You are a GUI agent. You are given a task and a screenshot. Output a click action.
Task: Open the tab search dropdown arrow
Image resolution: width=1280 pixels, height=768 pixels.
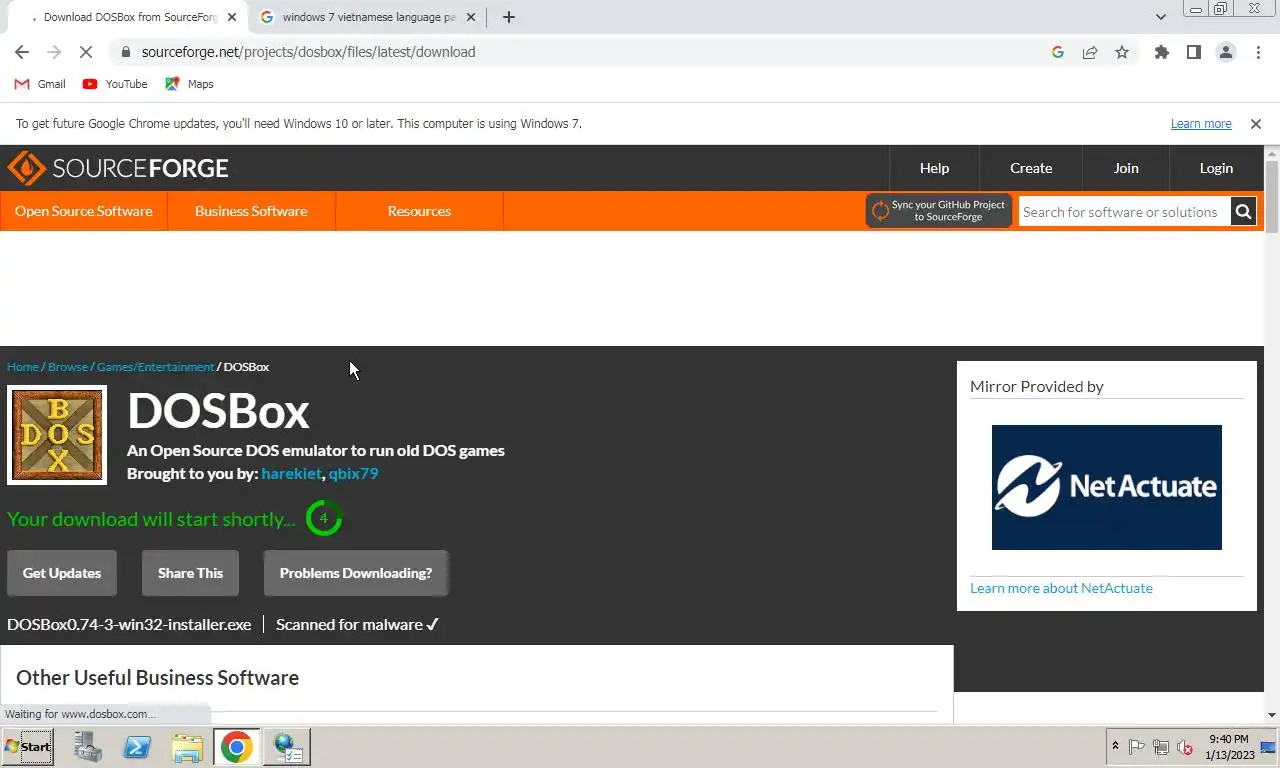coord(1161,17)
